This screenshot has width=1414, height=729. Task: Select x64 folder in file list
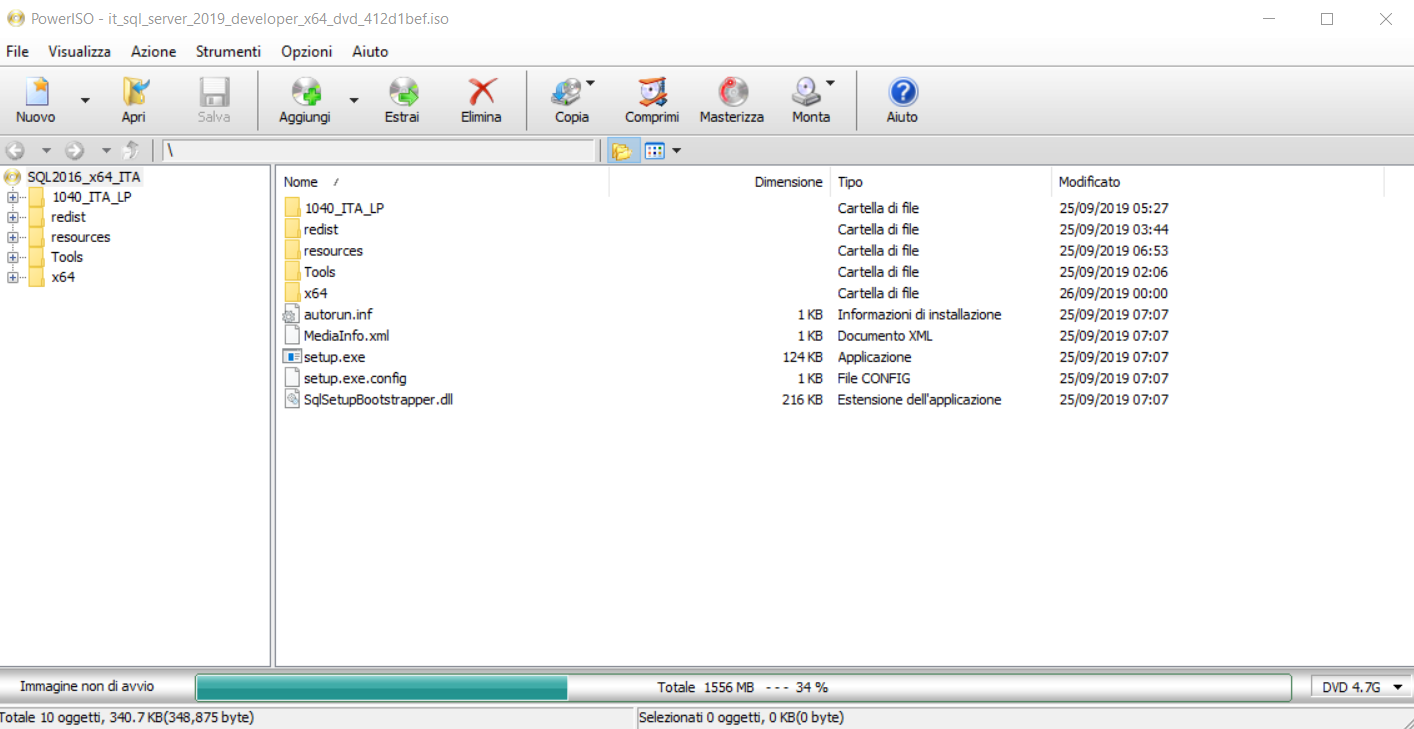point(315,293)
